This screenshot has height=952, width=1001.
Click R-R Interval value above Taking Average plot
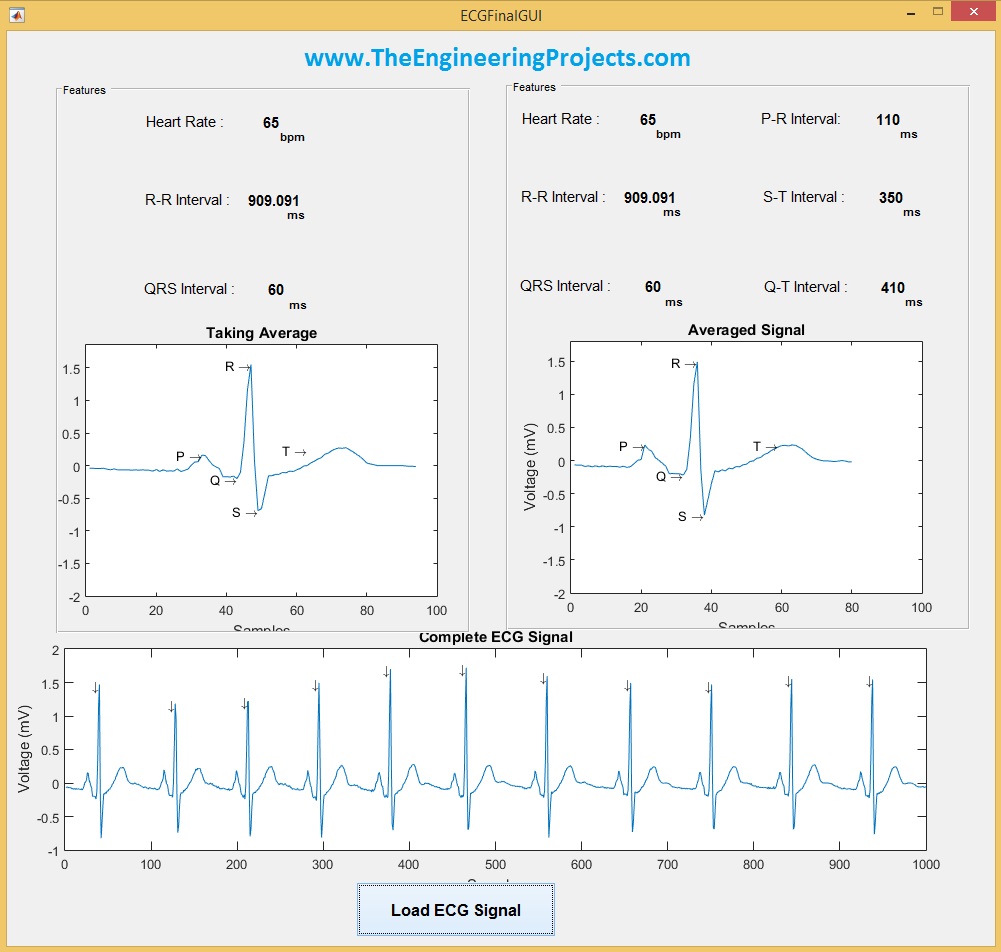click(273, 200)
